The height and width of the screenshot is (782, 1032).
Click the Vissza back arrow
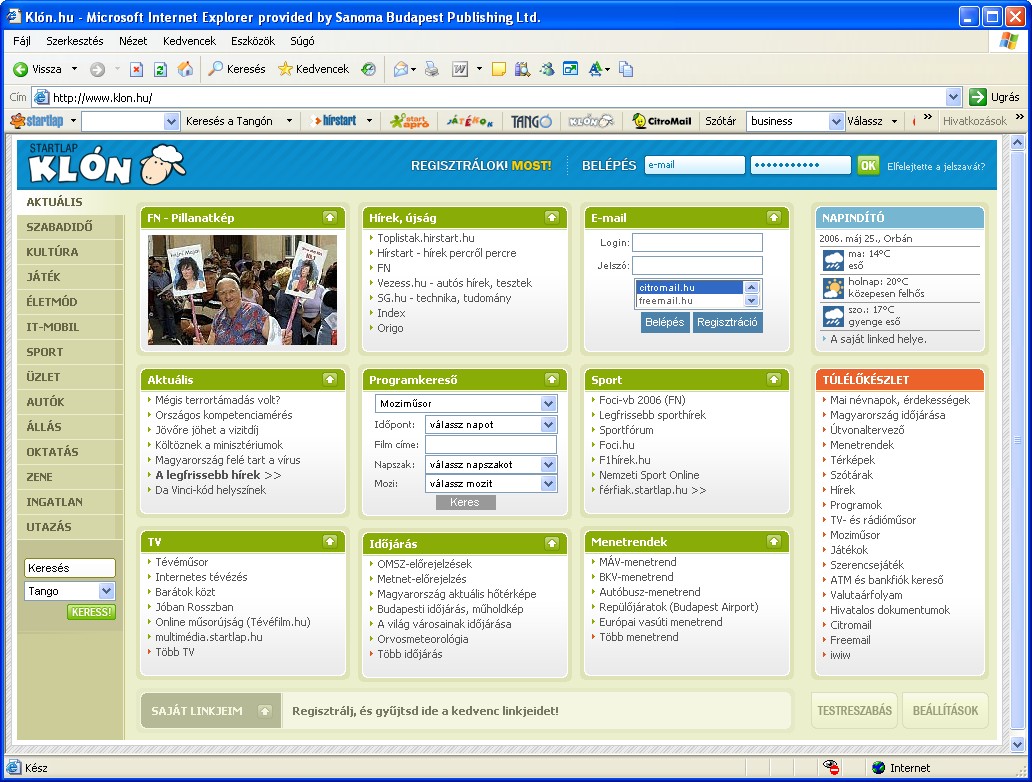21,69
